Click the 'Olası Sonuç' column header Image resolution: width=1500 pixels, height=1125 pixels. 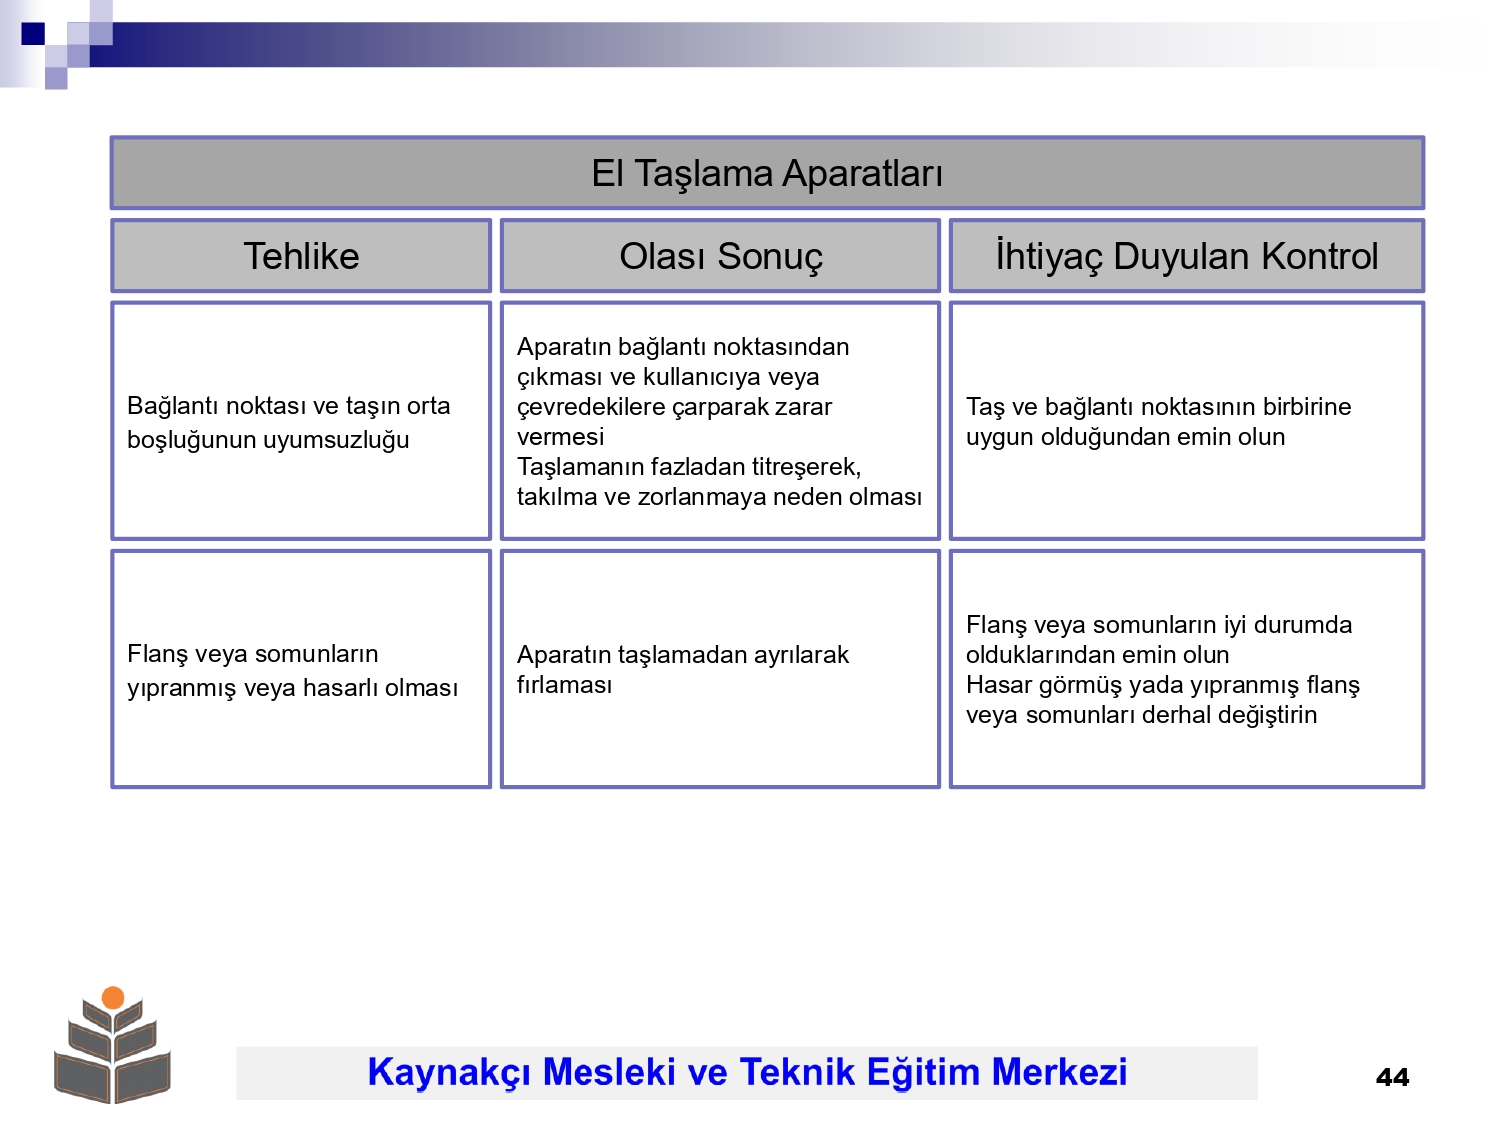tap(720, 256)
